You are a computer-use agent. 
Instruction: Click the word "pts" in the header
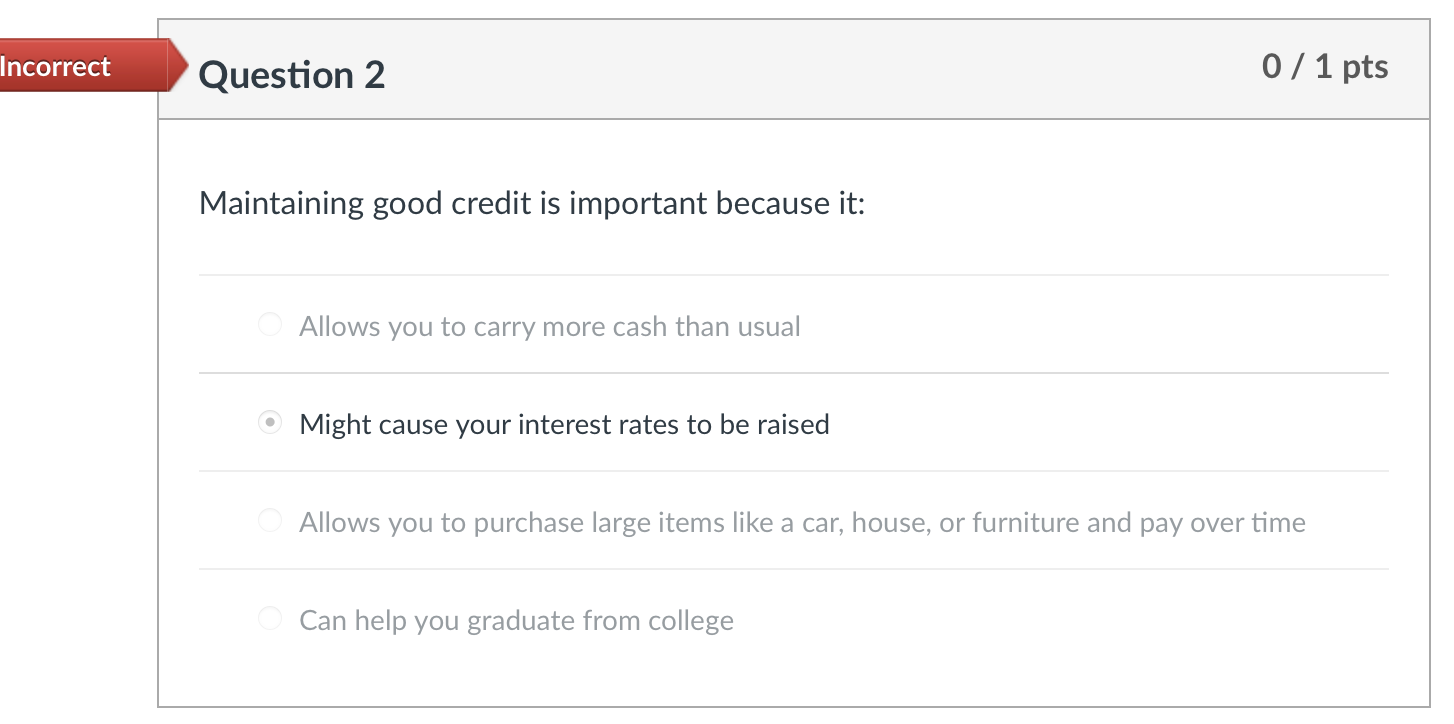click(1365, 67)
